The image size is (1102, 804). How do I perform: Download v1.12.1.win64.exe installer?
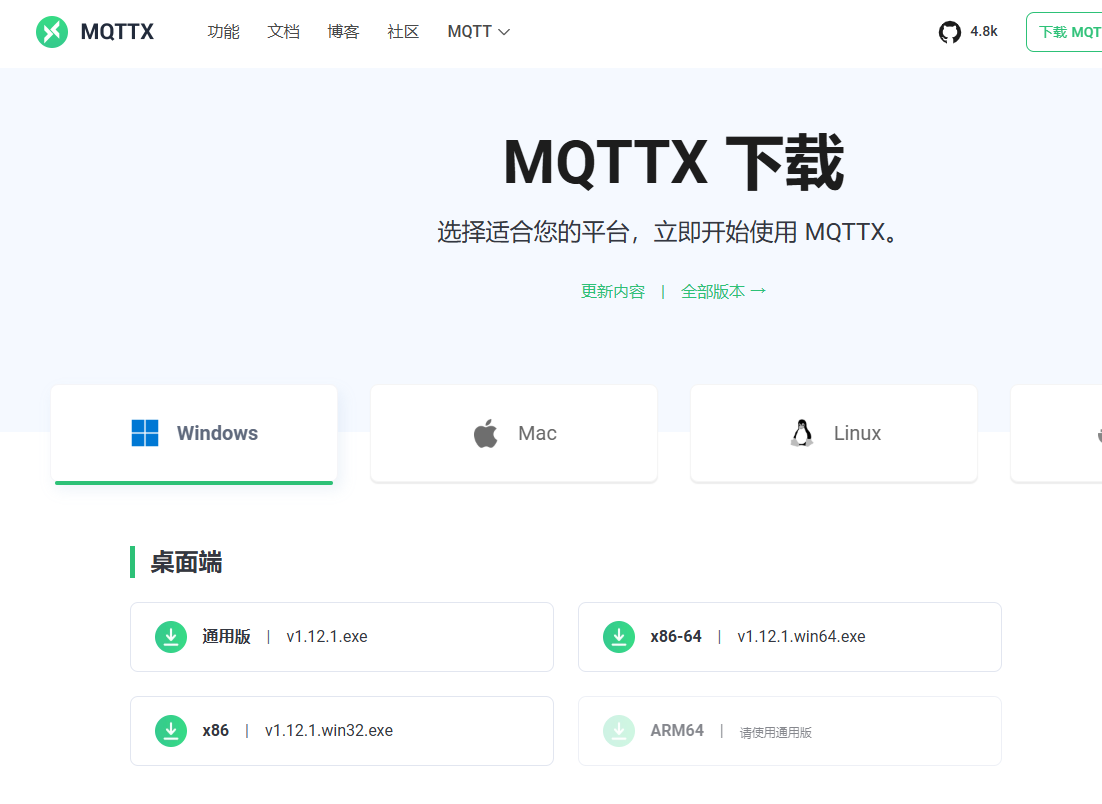pyautogui.click(x=790, y=637)
